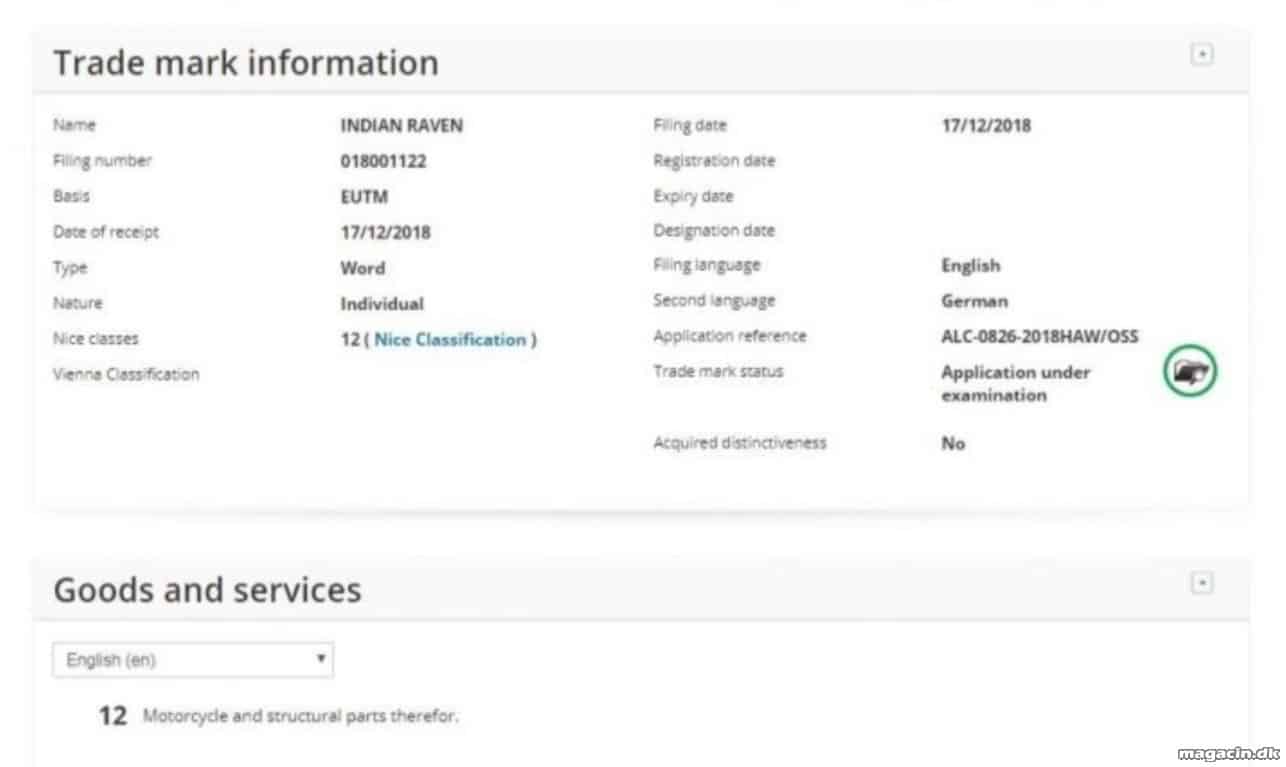The width and height of the screenshot is (1286, 767).
Task: Click the Date of receipt value 17/12/2018
Action: click(x=385, y=232)
